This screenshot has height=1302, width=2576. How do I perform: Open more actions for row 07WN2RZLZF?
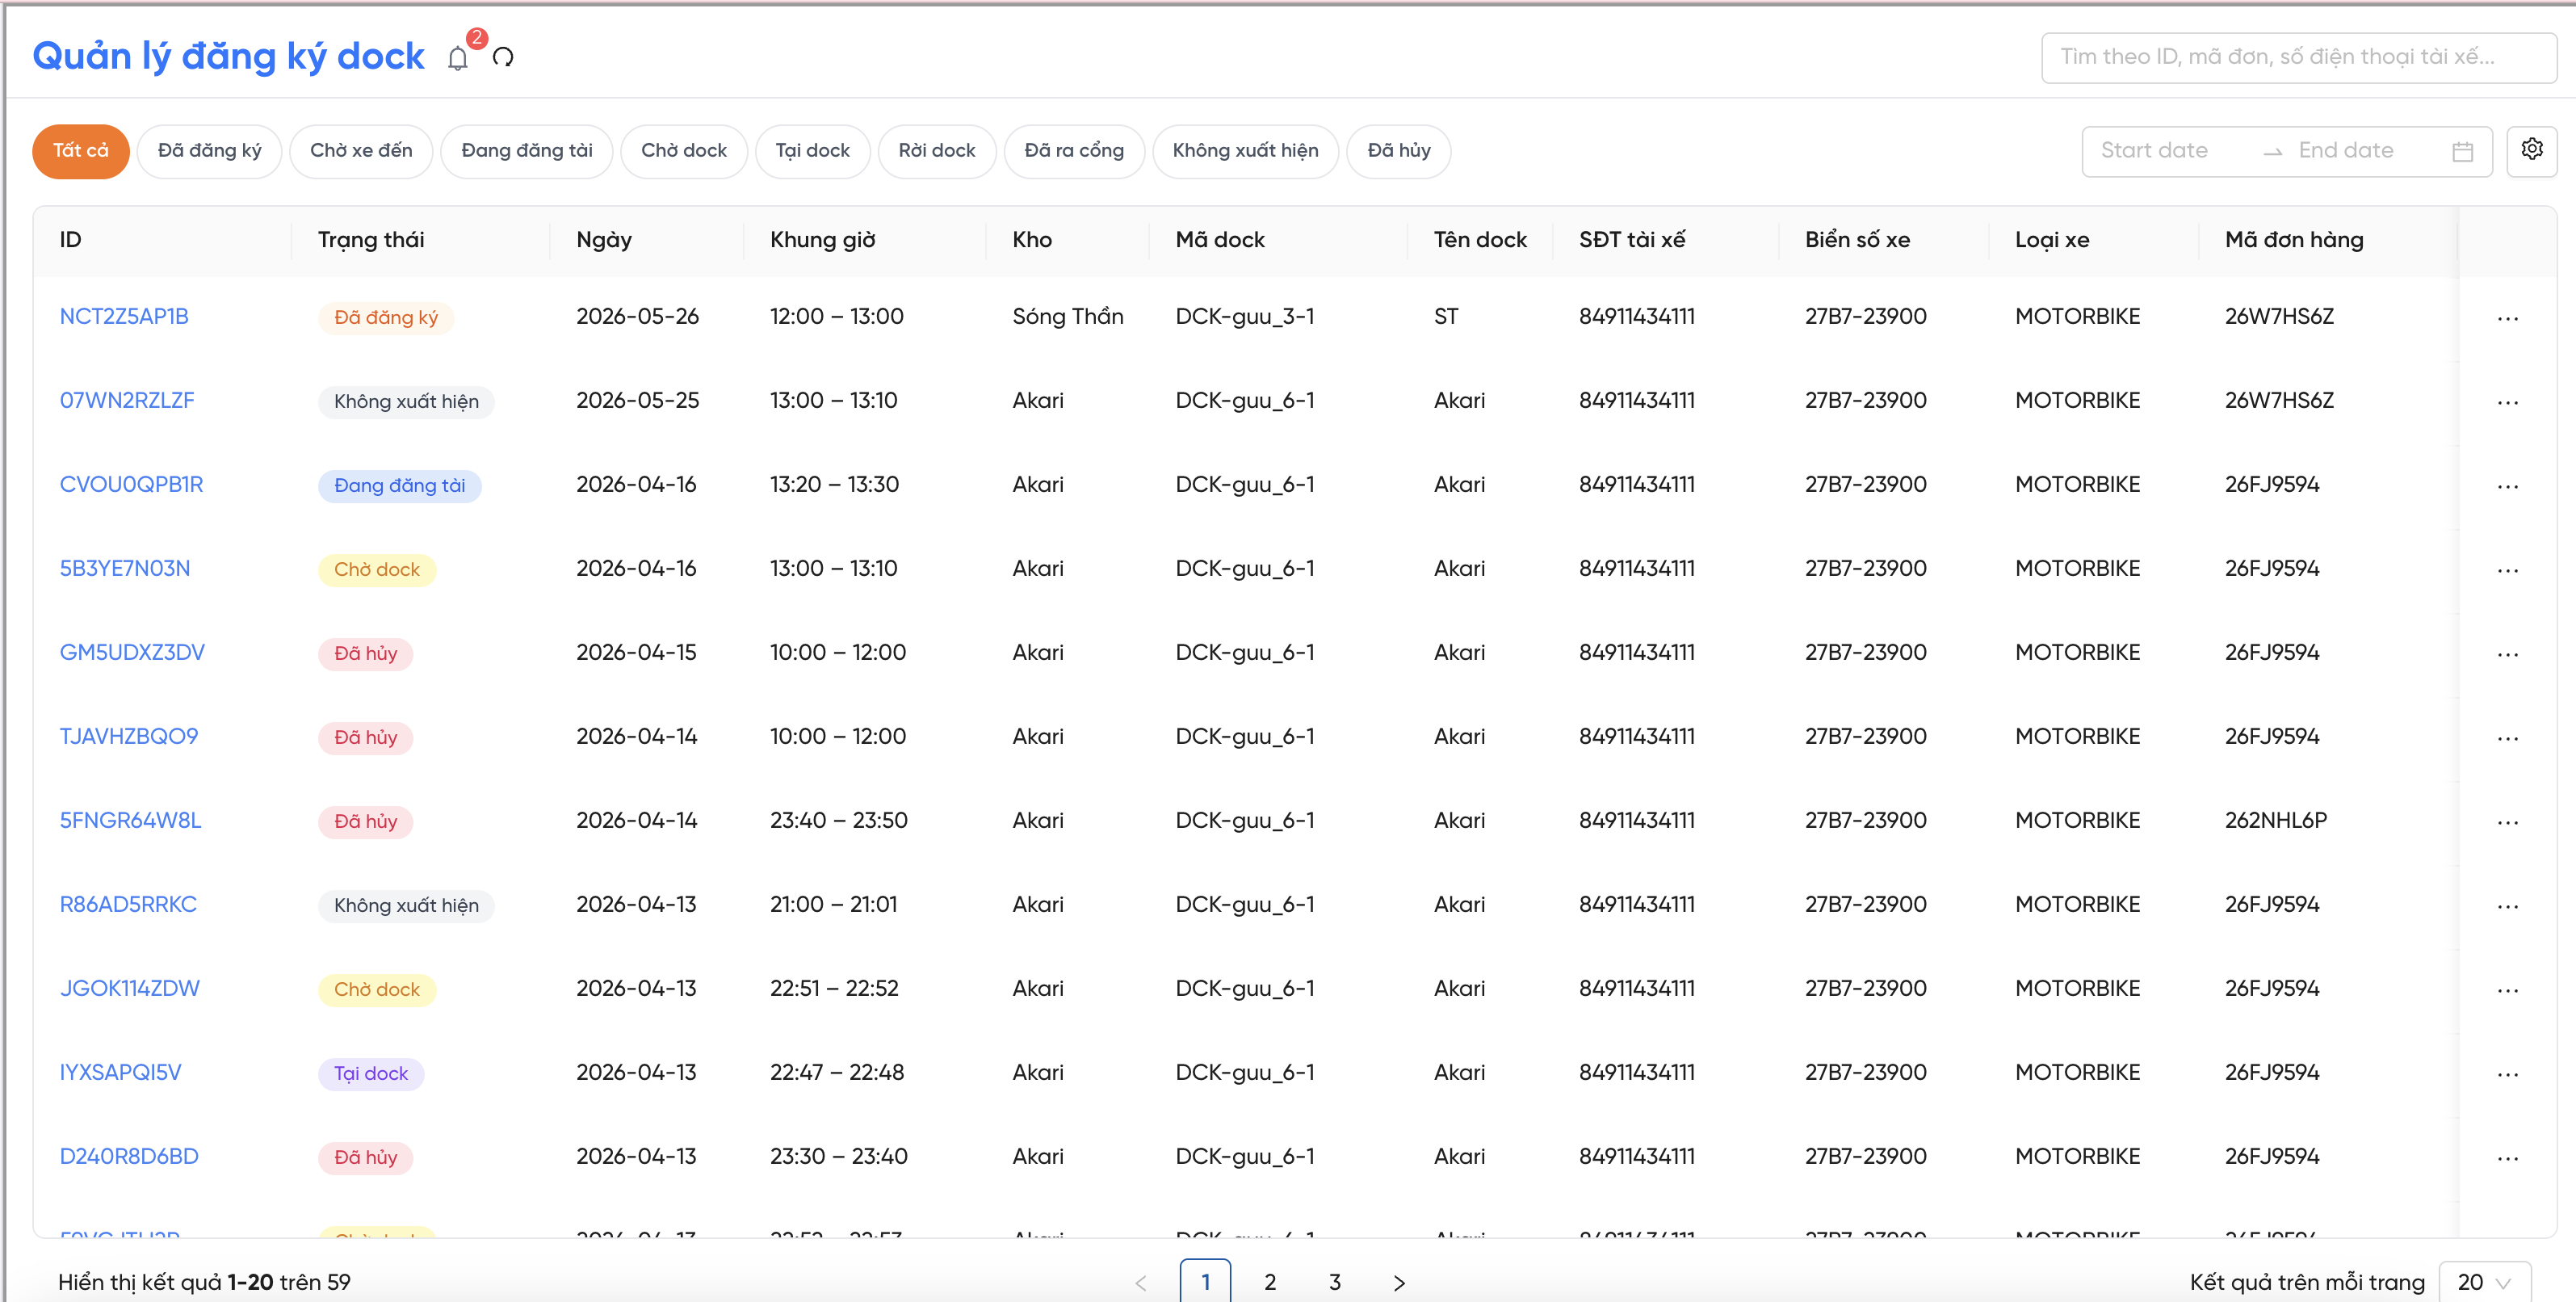(2507, 402)
